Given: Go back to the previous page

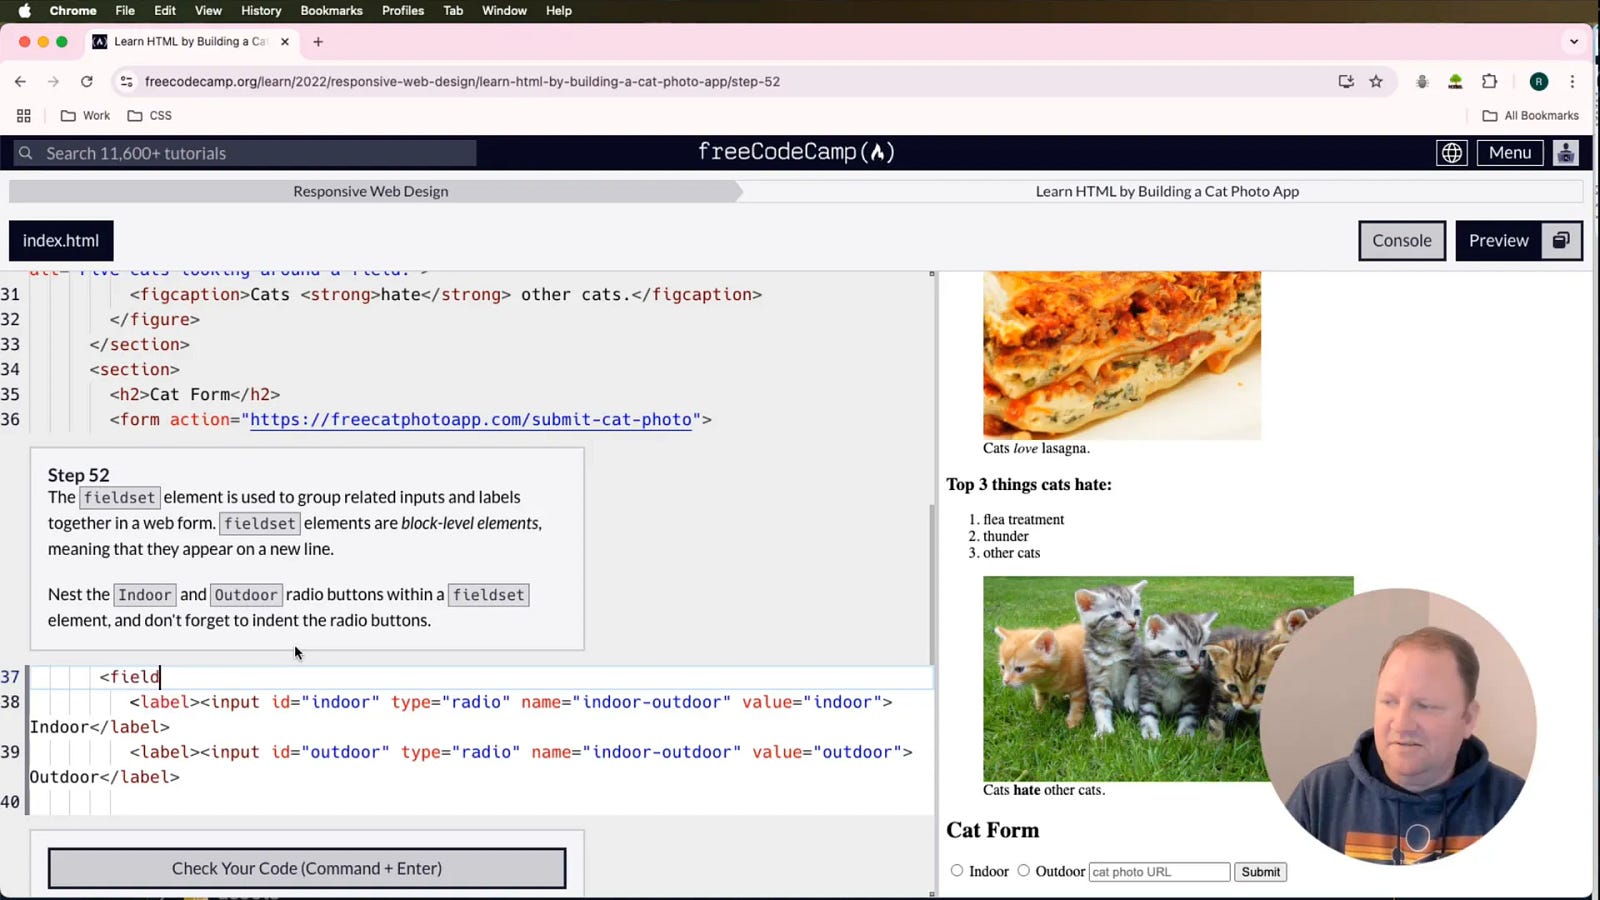Looking at the screenshot, I should pos(20,82).
